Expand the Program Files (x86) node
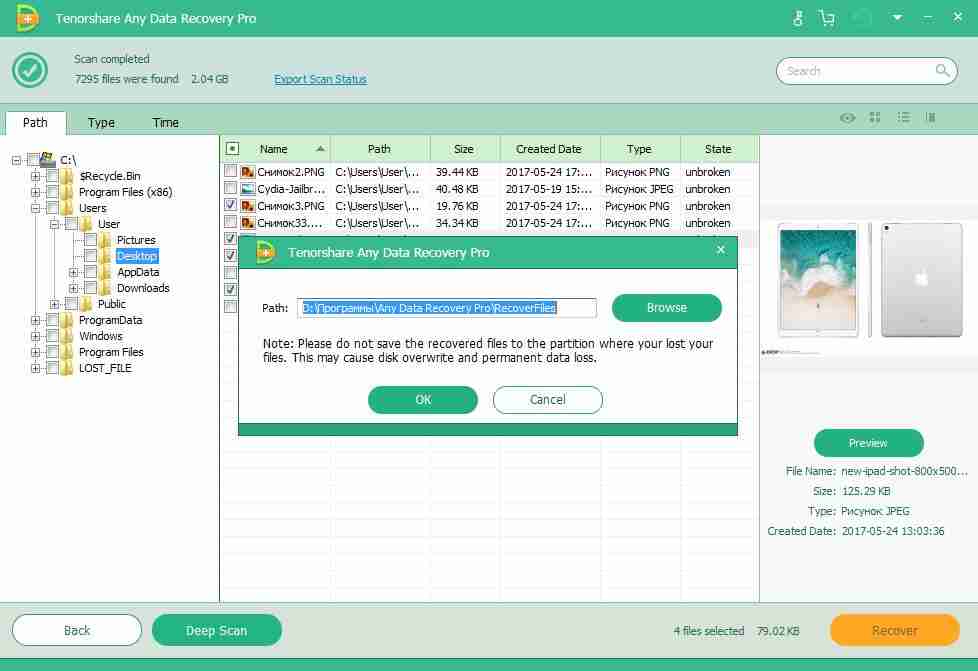The width and height of the screenshot is (978, 671). pyautogui.click(x=36, y=192)
